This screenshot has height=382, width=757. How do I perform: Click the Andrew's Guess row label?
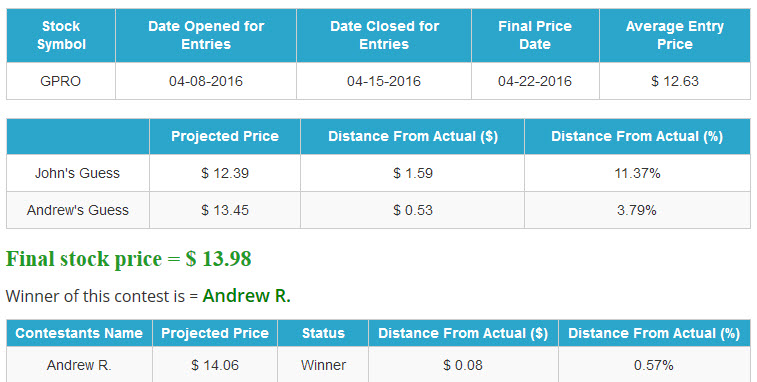tap(78, 211)
